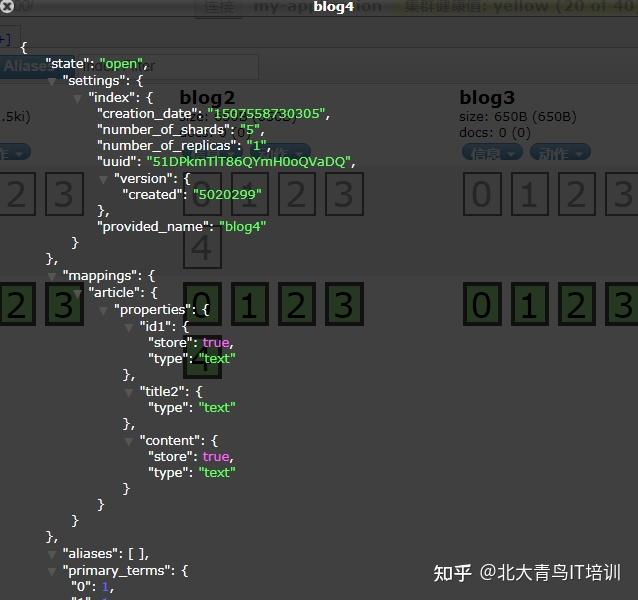This screenshot has height=600, width=638.
Task: Click primary_terms "0" entry
Action: [92, 587]
